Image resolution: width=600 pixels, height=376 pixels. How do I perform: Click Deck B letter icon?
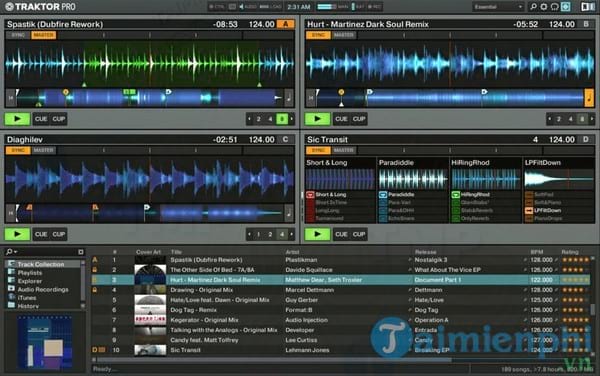coord(586,24)
